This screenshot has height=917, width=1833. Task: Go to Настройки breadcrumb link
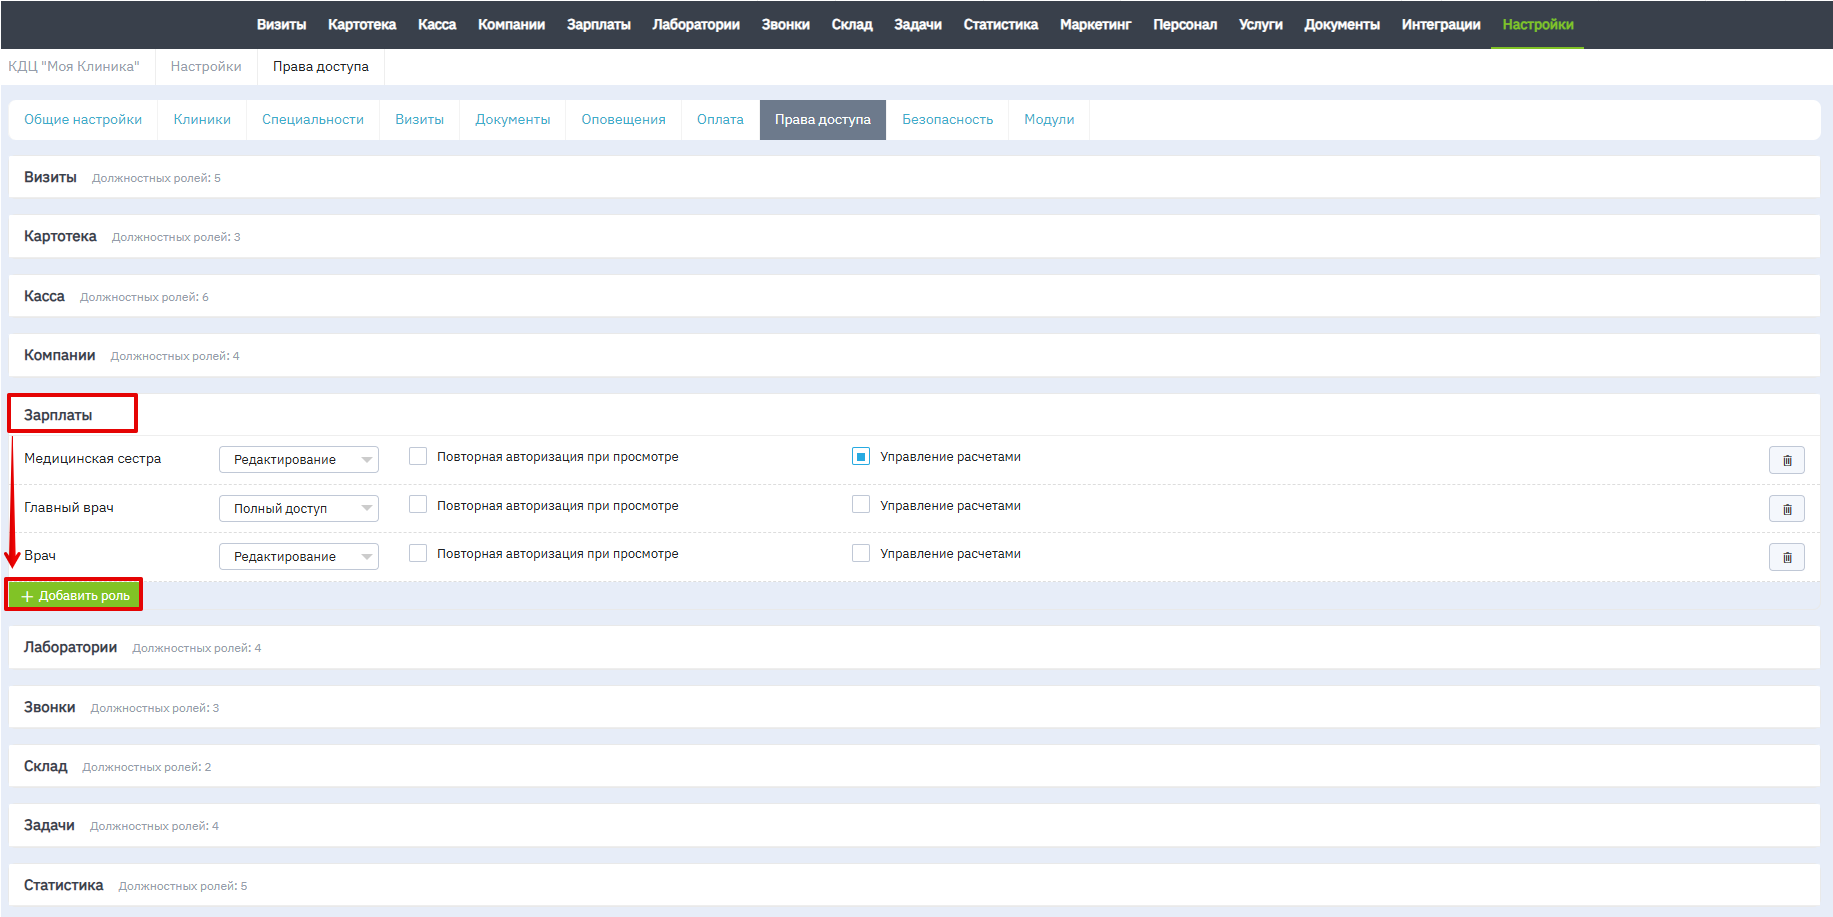point(206,67)
